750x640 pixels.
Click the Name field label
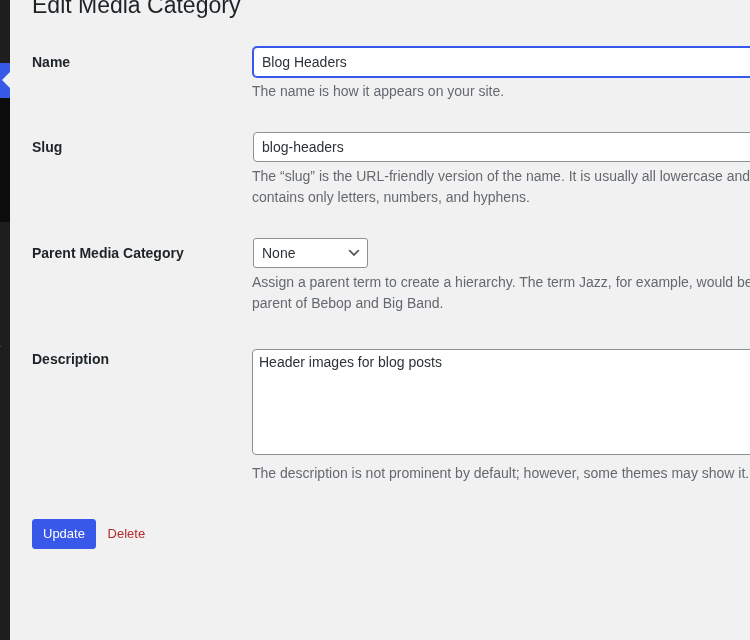pos(51,62)
